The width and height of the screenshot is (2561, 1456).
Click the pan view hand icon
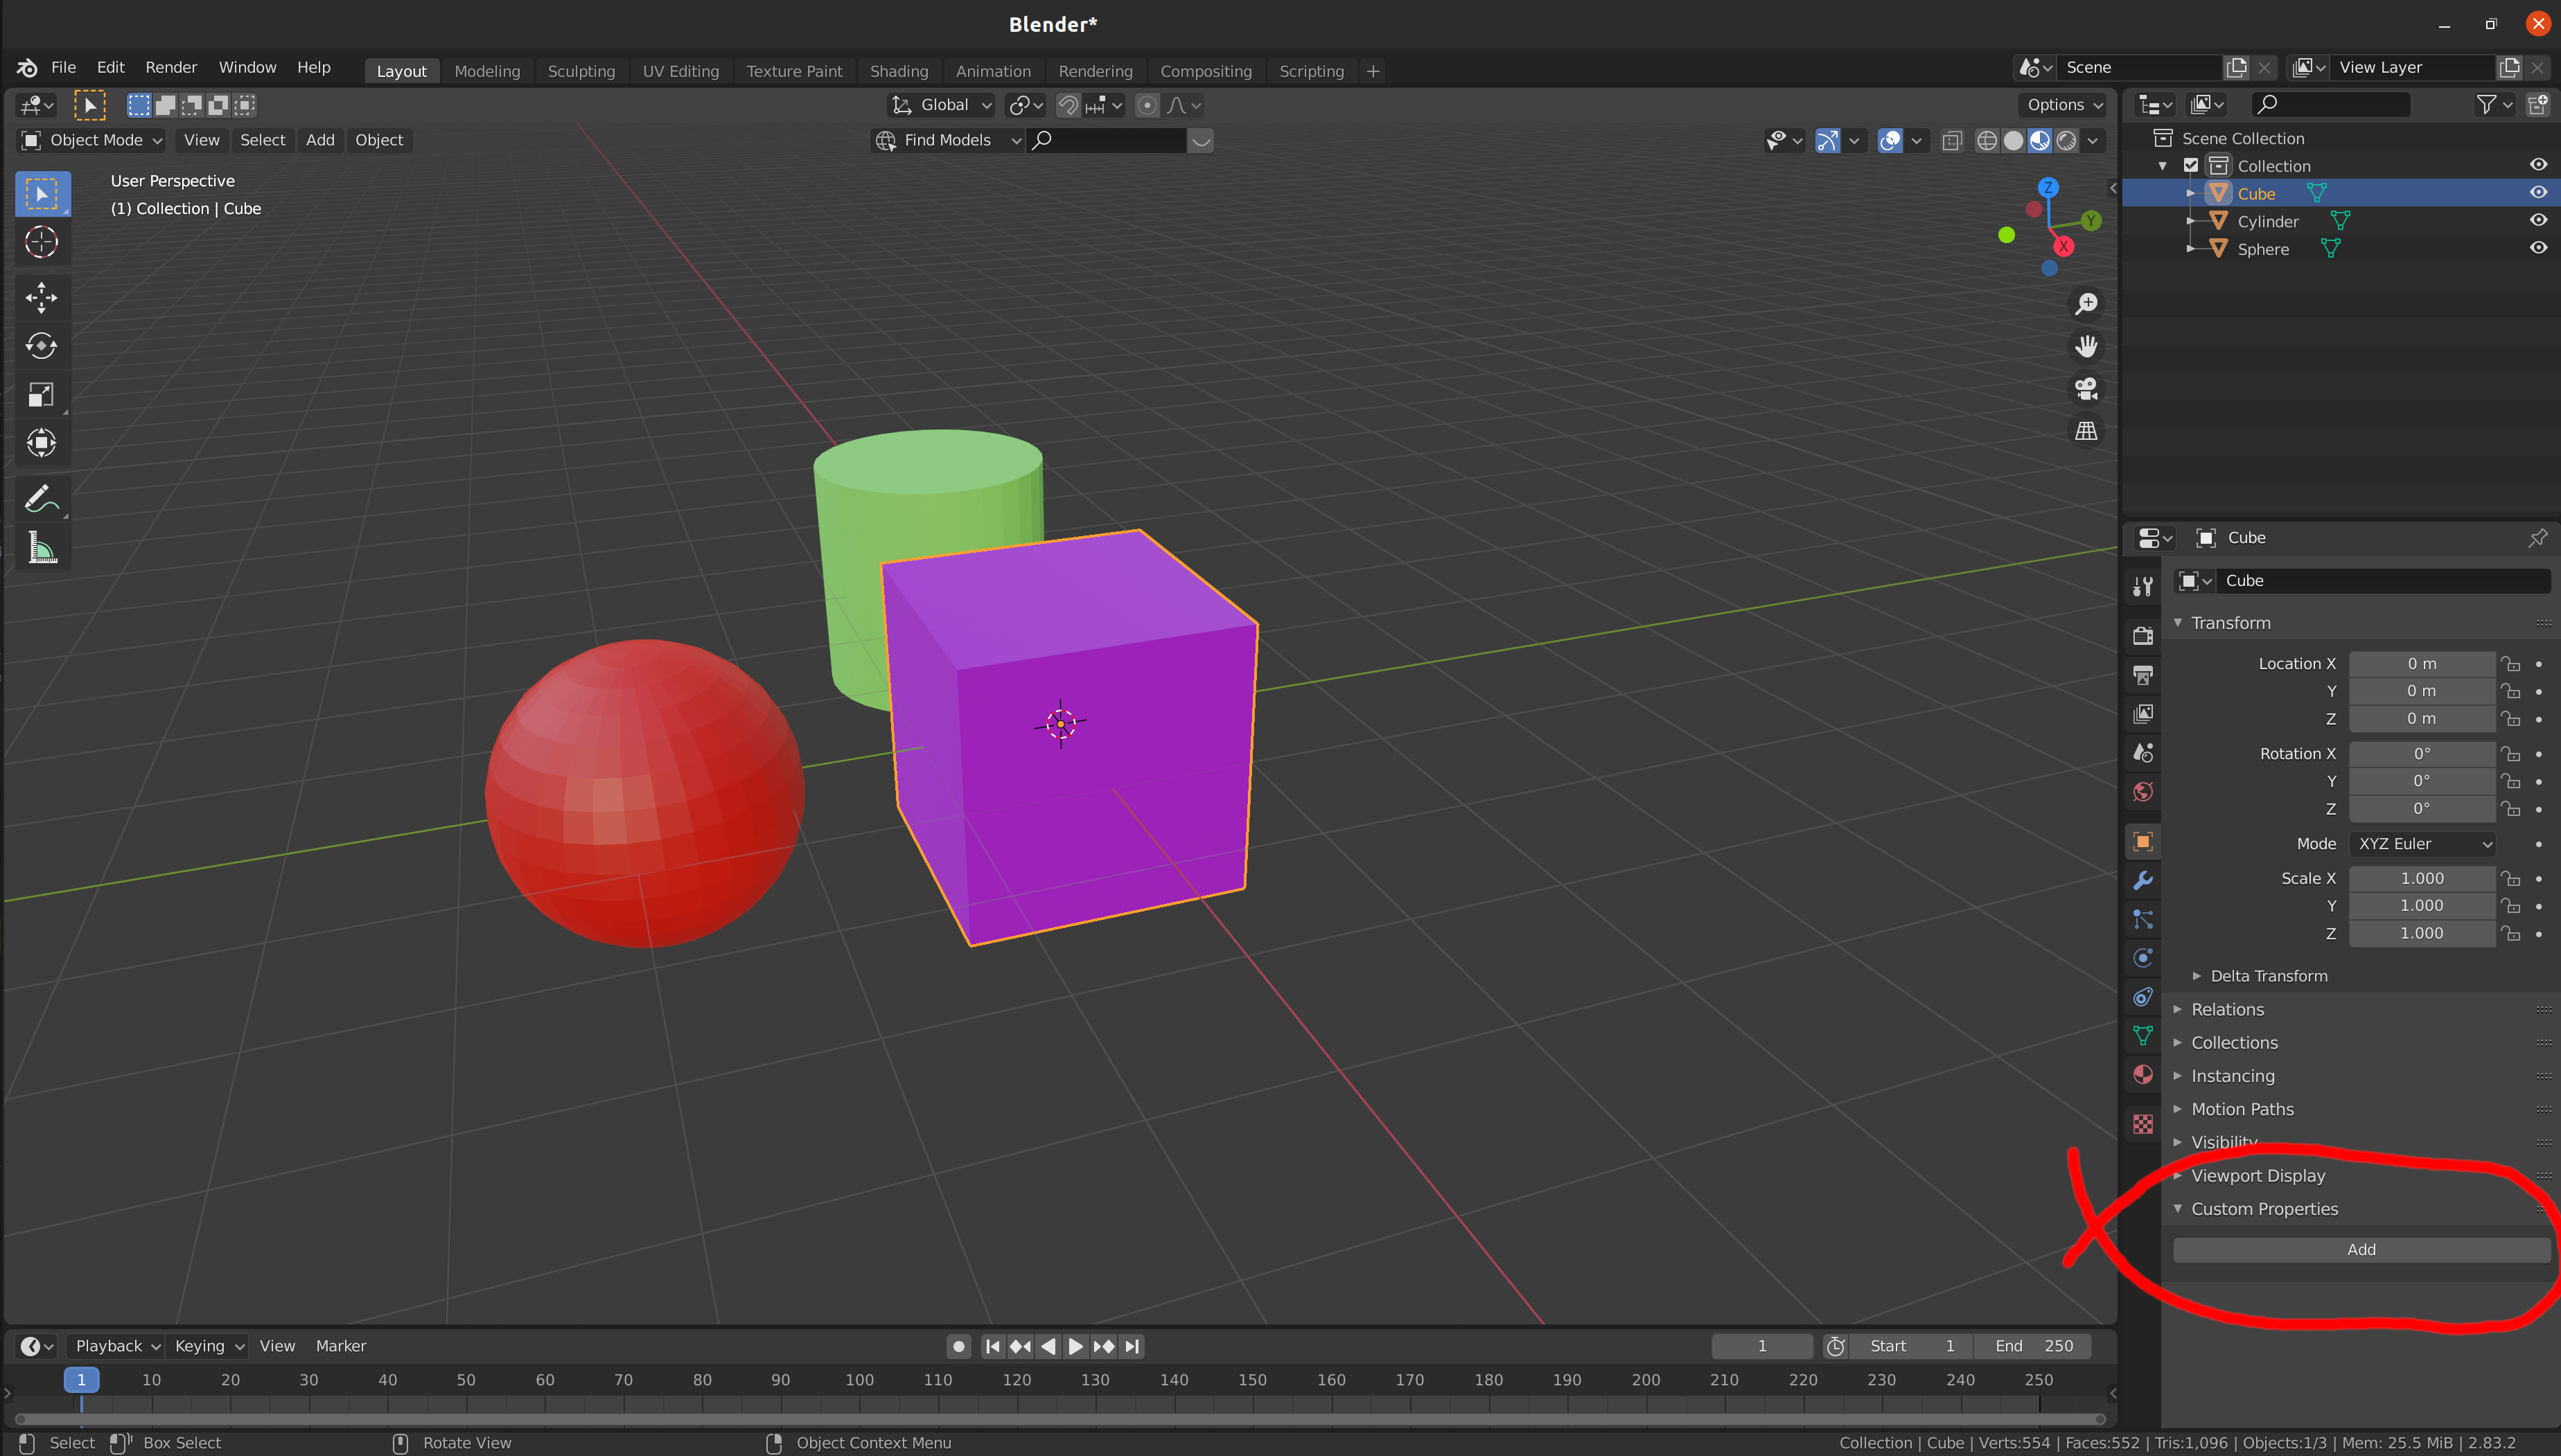(x=2086, y=346)
